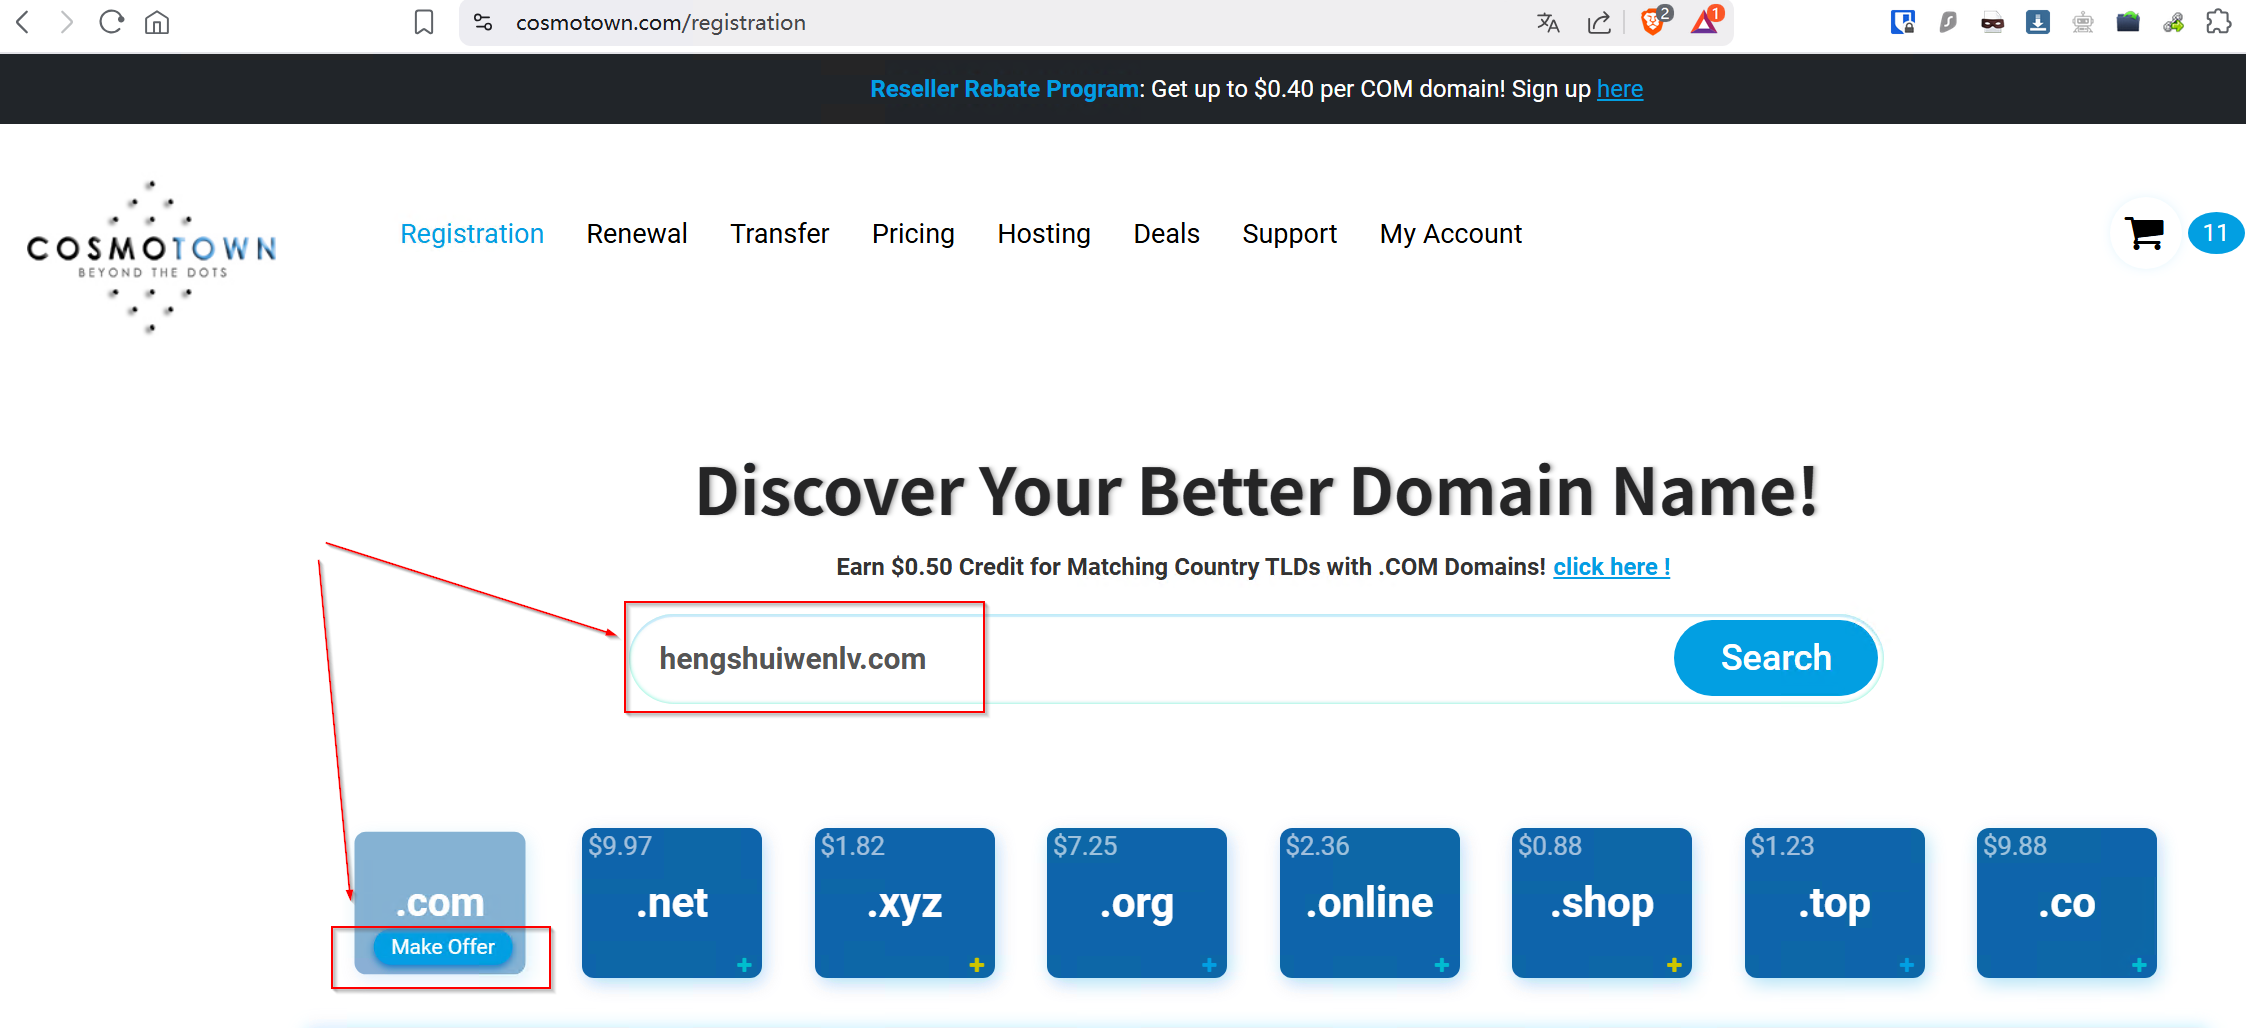The width and height of the screenshot is (2246, 1028).
Task: Open the gray S-shaped extension icon
Action: click(1947, 22)
